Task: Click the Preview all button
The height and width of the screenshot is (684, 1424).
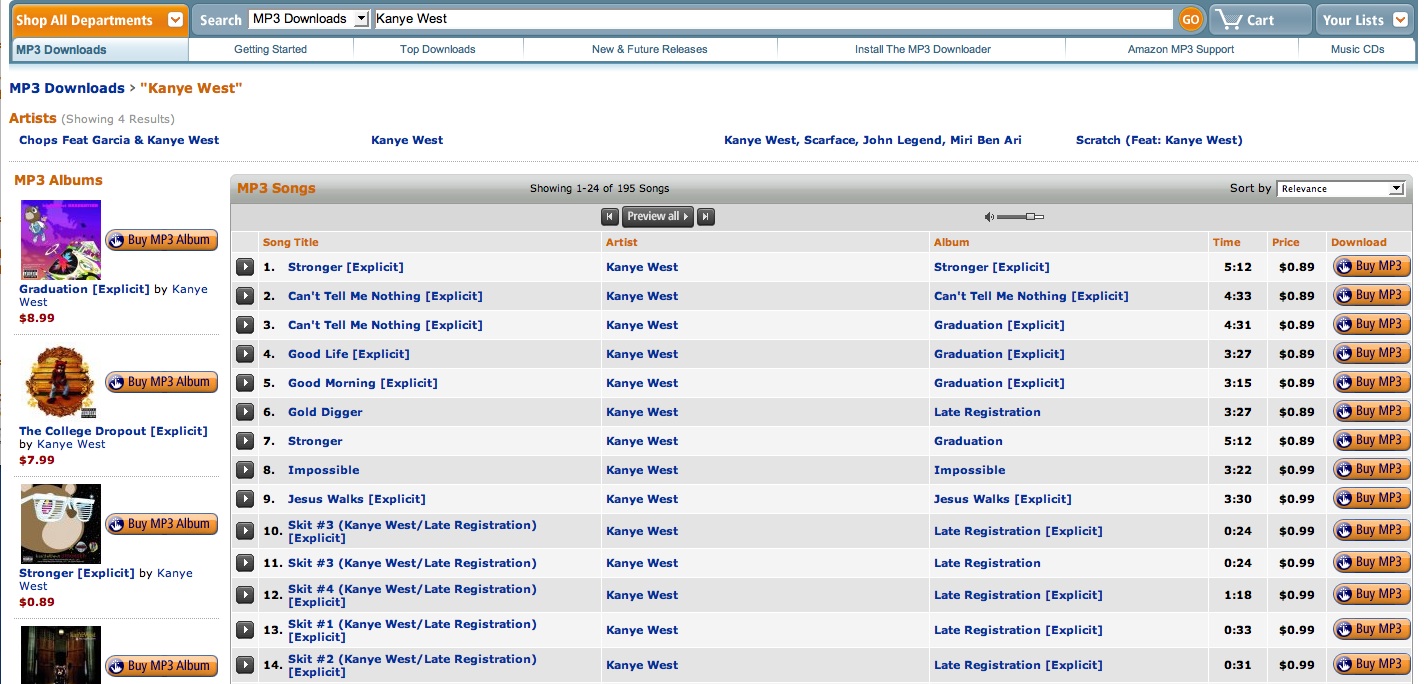Action: pos(657,217)
